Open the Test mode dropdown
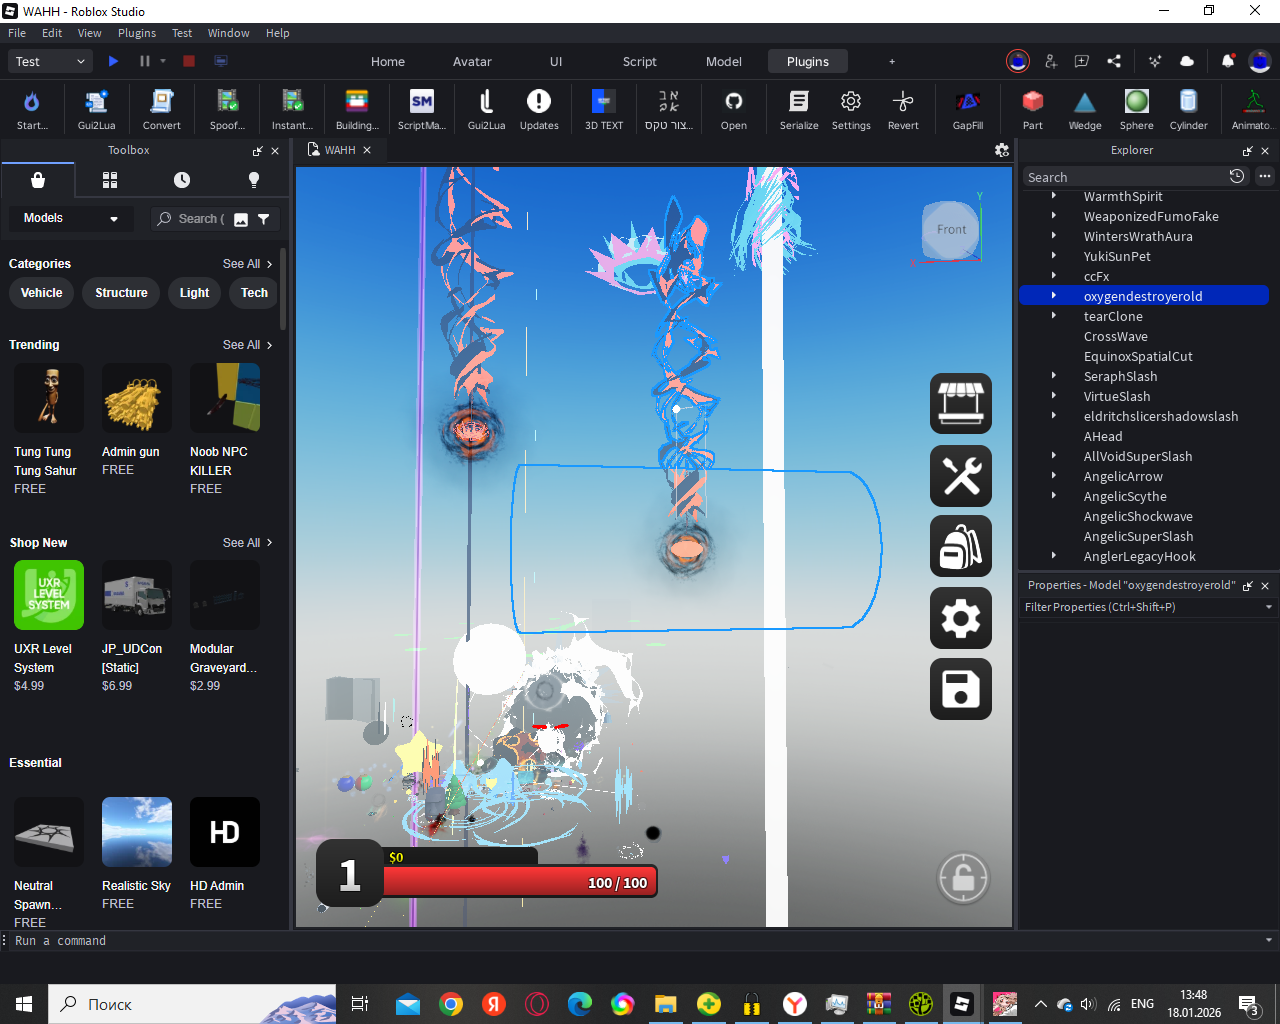Screen dimensions: 1280x1024 tap(52, 61)
